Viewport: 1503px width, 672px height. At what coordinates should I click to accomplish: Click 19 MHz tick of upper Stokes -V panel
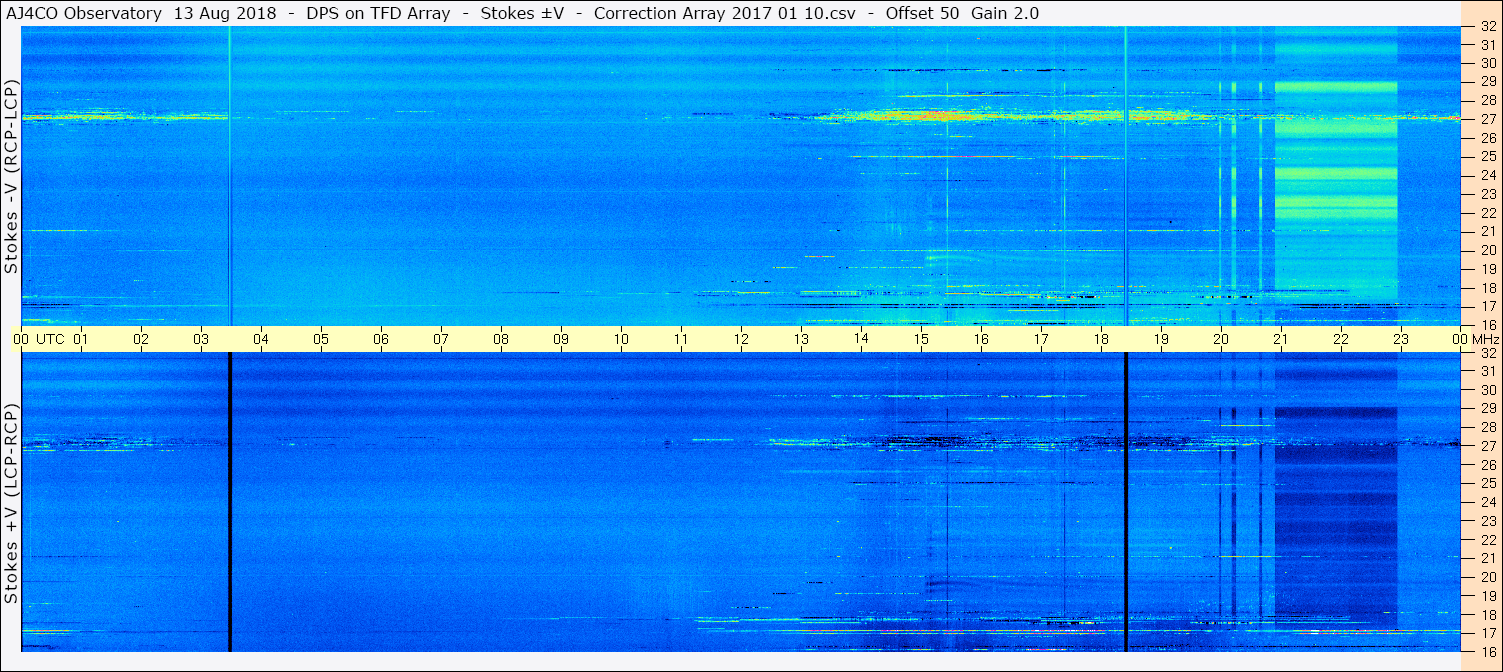1487,268
